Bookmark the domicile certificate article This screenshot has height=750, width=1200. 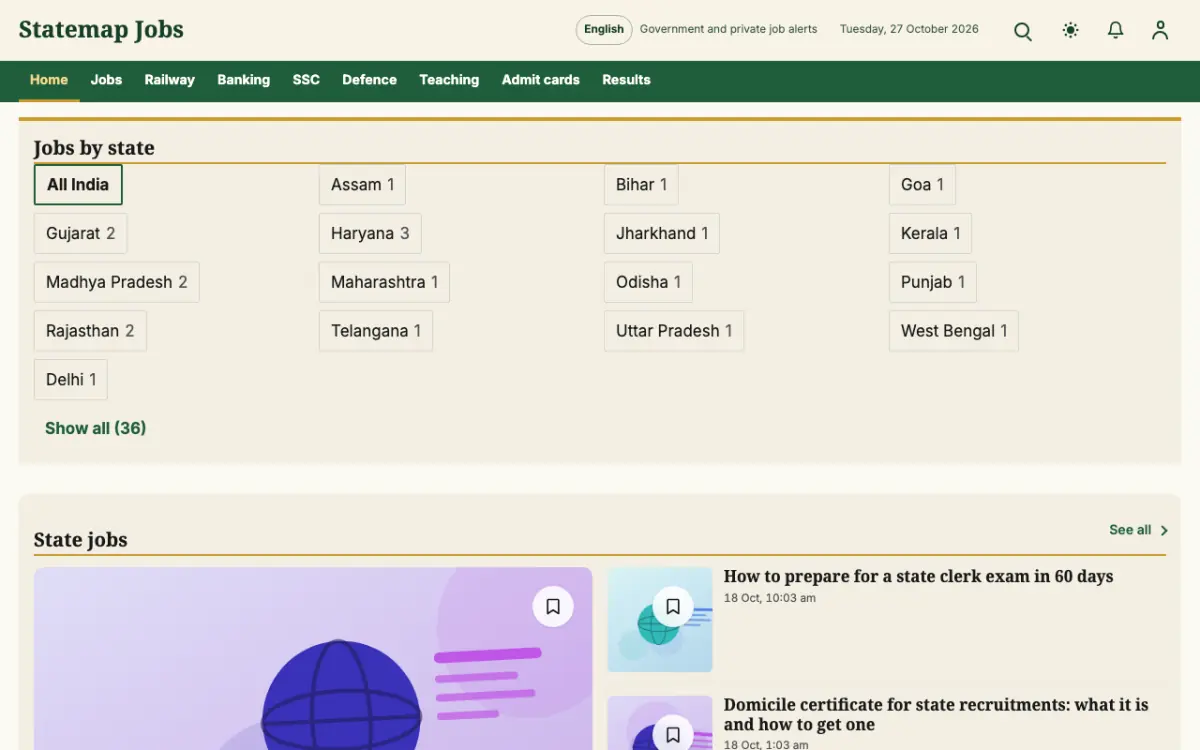(x=673, y=735)
